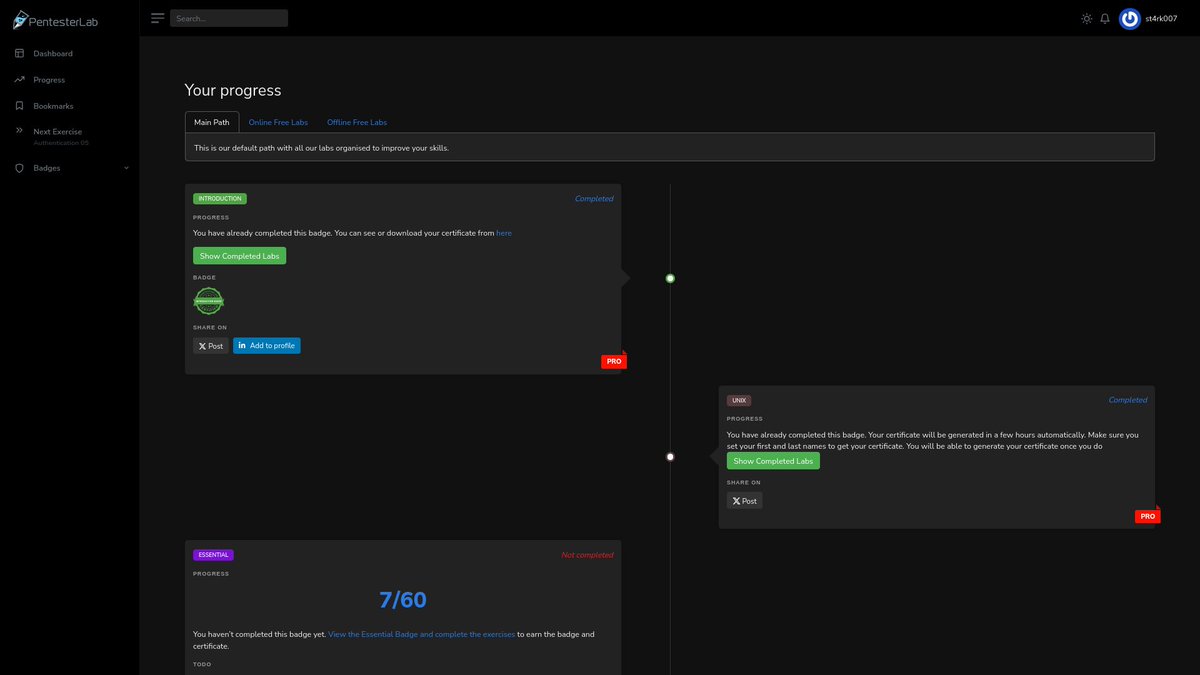Open Progress in the sidebar
This screenshot has height=675, width=1200.
(x=49, y=79)
